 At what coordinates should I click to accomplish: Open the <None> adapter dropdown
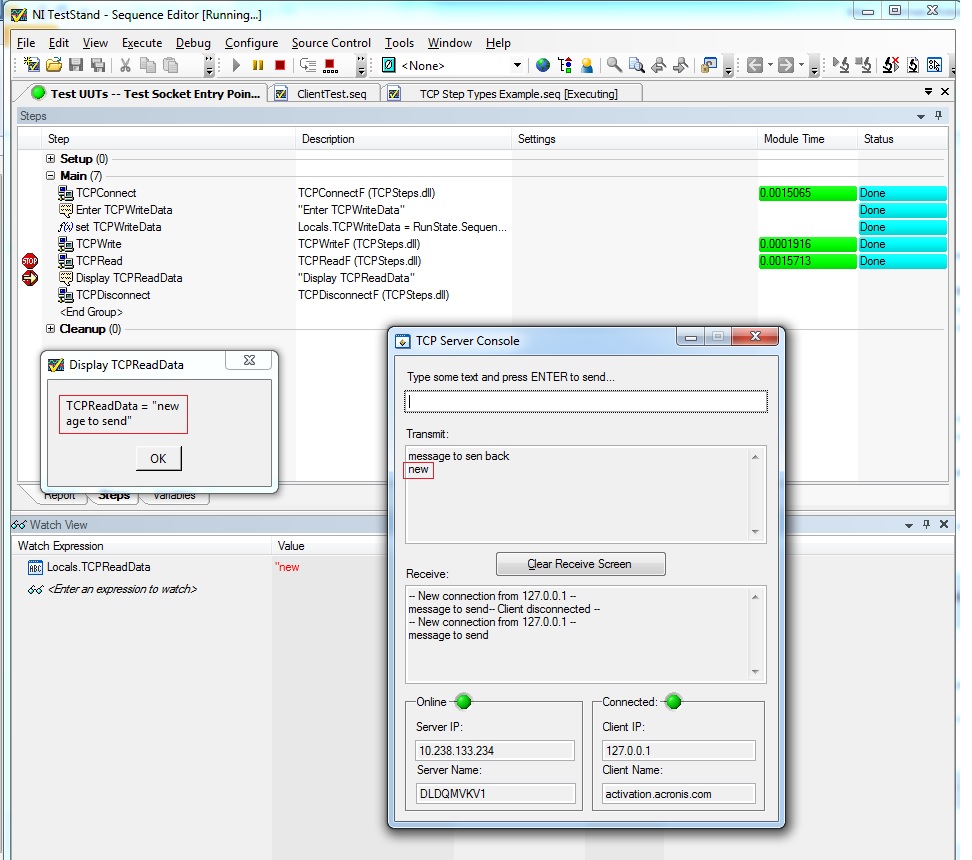[517, 64]
